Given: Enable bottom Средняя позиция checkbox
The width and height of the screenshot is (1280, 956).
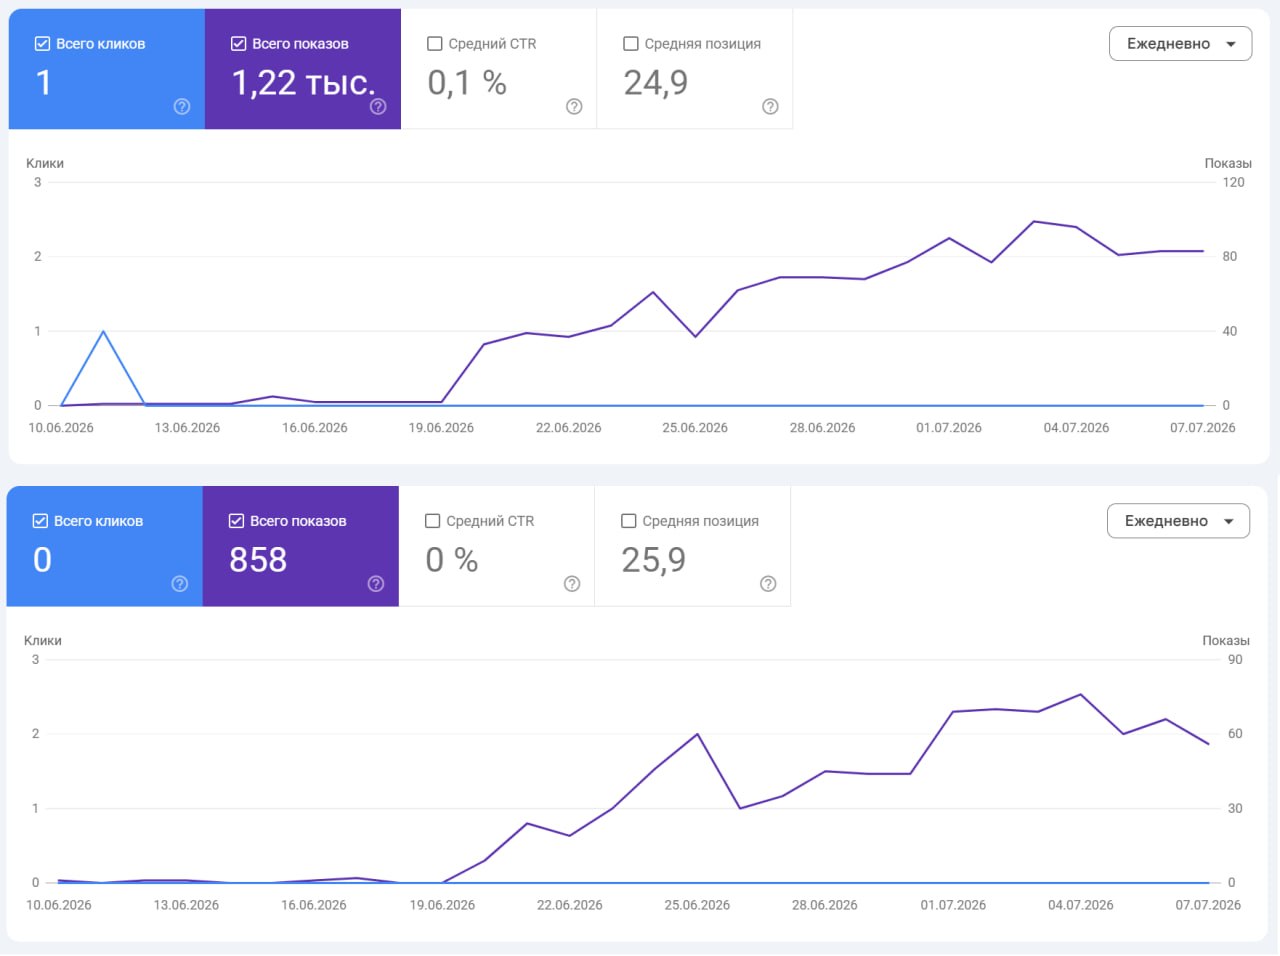Looking at the screenshot, I should tap(629, 521).
